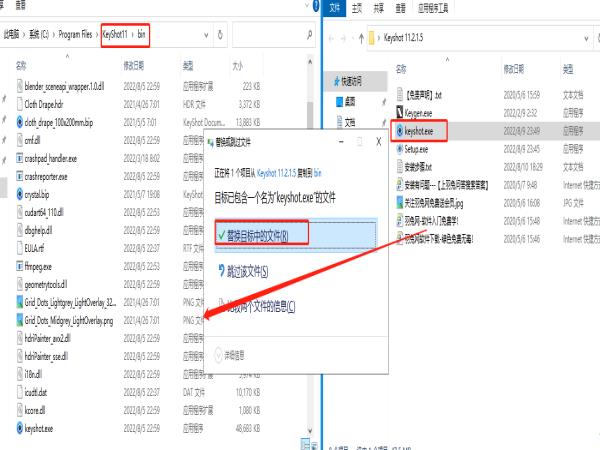Select the geometrytools.dll file
The height and width of the screenshot is (450, 600).
(46, 284)
